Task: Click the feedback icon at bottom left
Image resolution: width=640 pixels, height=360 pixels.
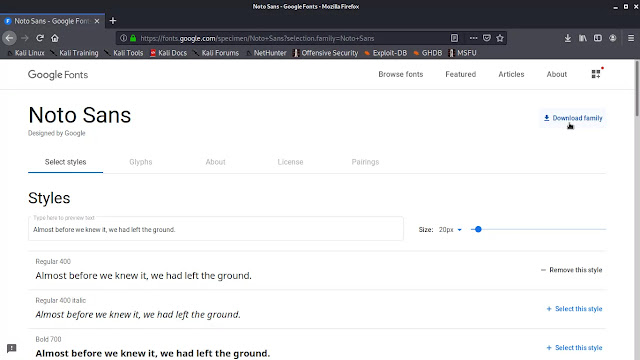Action: (x=12, y=348)
